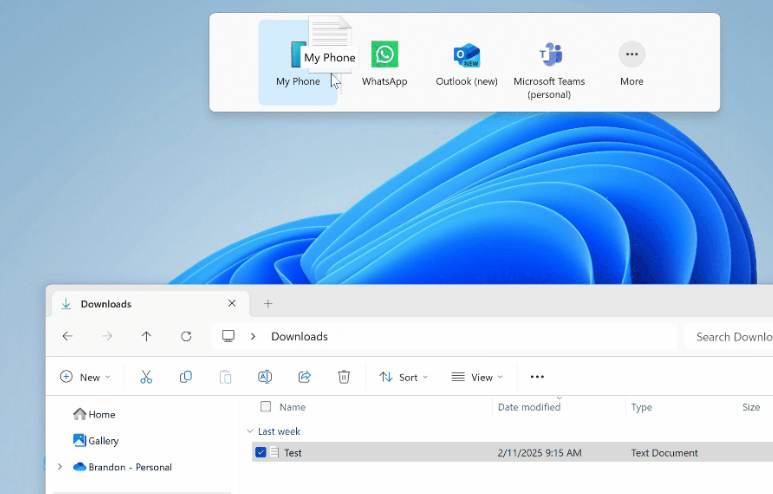The image size is (773, 494).
Task: Toggle the select-all checkbox in header
Action: pyautogui.click(x=265, y=407)
